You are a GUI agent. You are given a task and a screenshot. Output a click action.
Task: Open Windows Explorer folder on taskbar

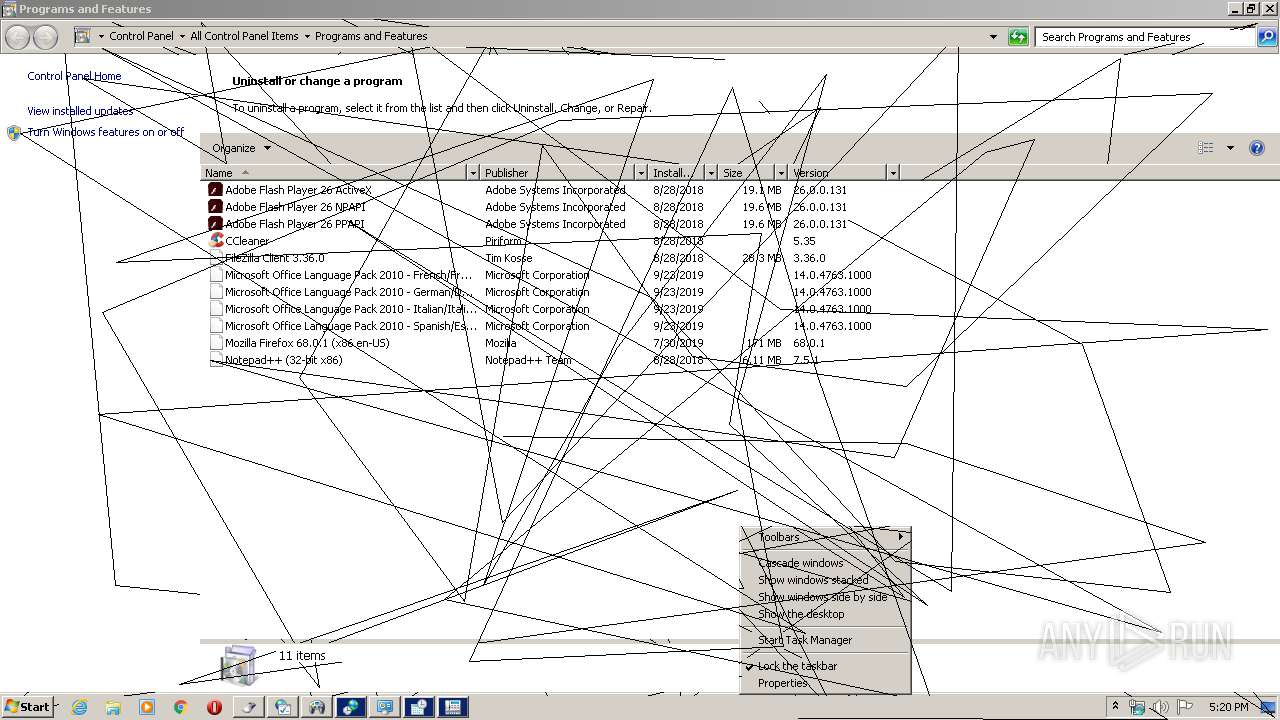click(113, 707)
